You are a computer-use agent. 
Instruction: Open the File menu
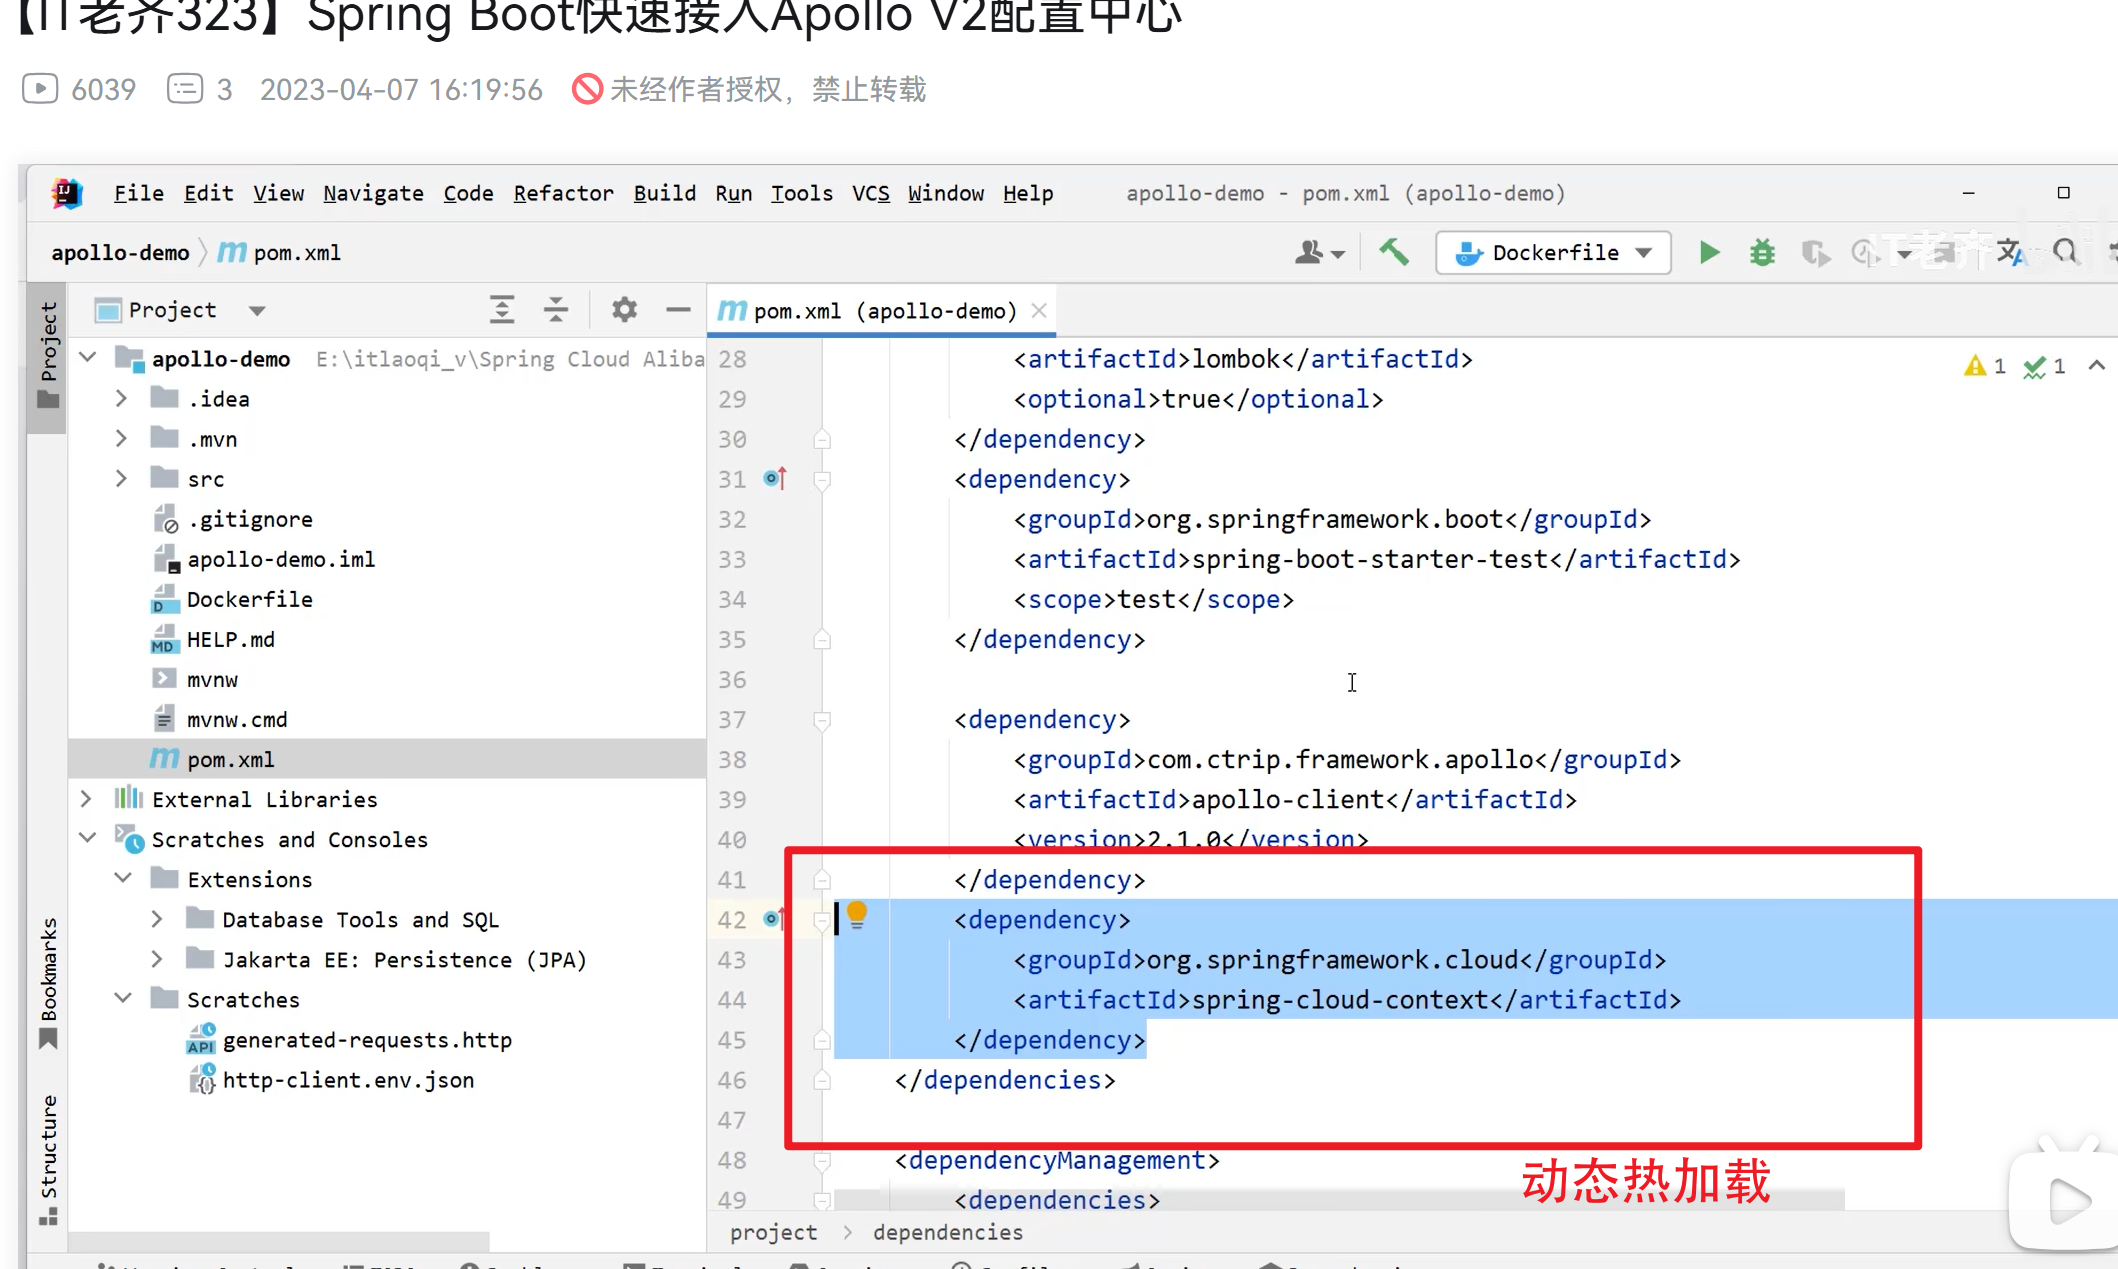138,193
